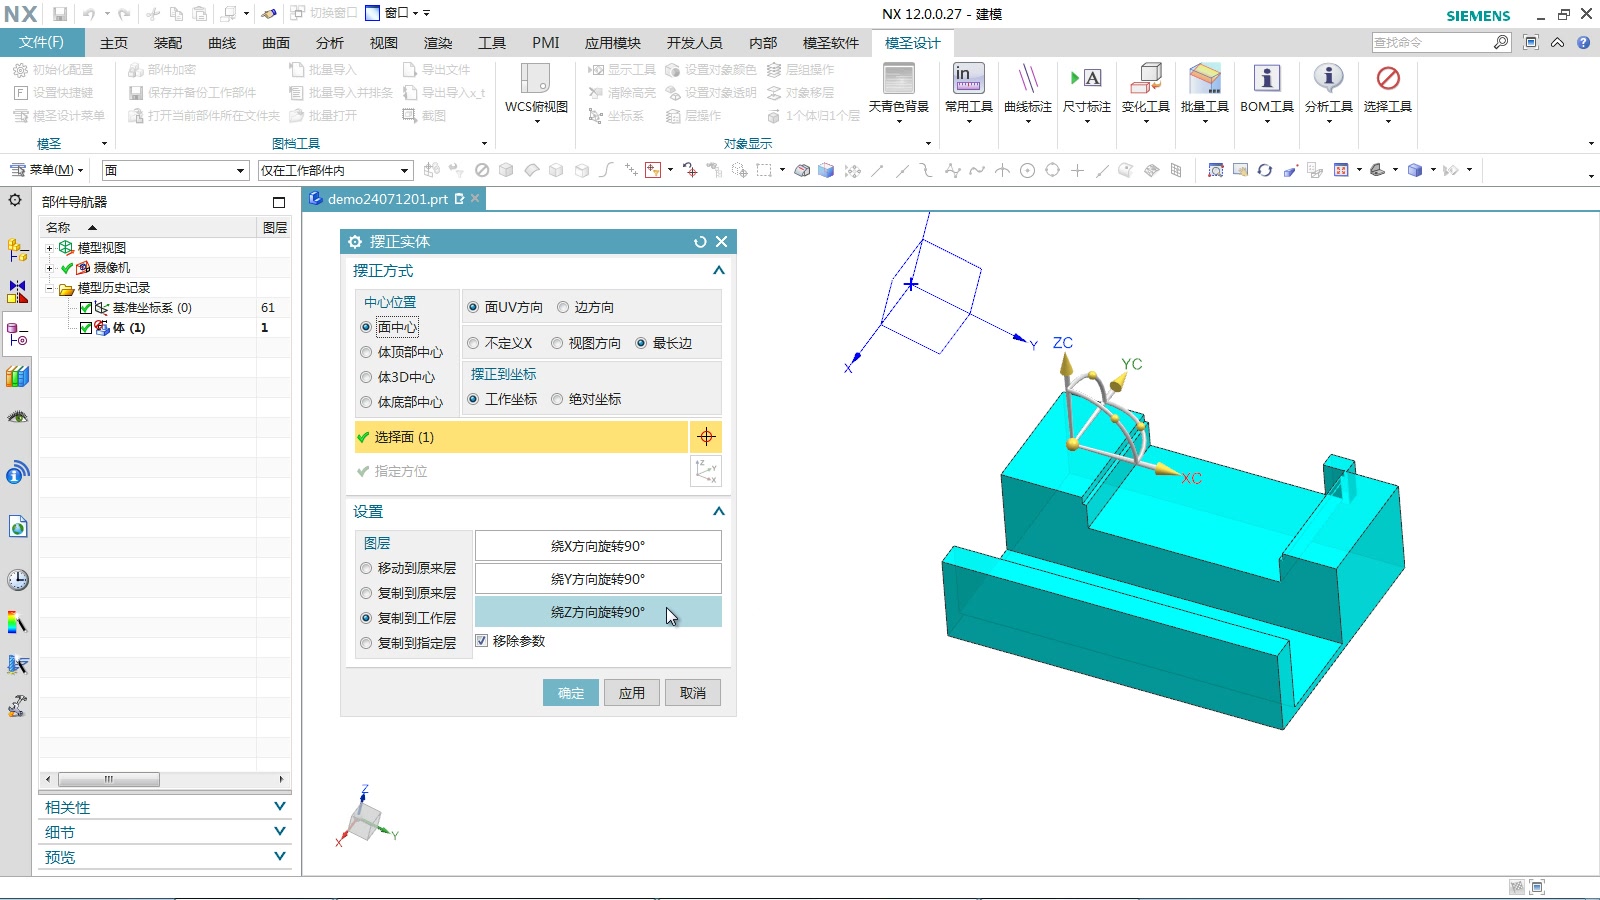Click the search magnifier in command finder
Image resolution: width=1600 pixels, height=900 pixels.
click(1501, 42)
